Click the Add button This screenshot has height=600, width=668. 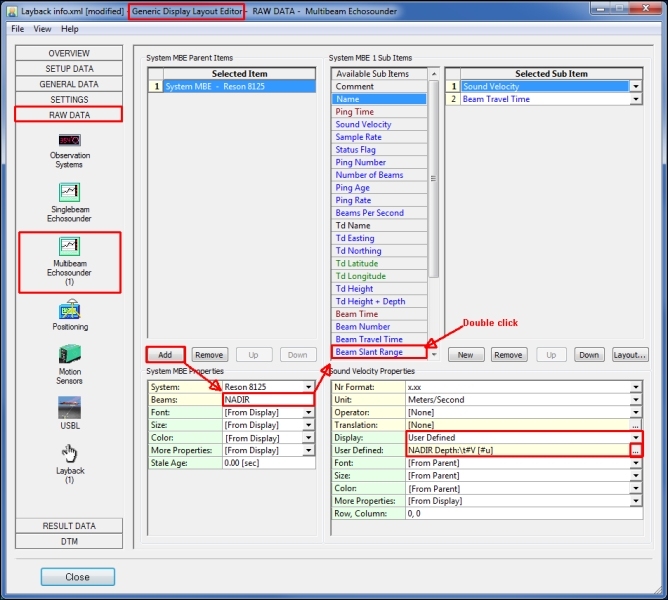pos(165,354)
